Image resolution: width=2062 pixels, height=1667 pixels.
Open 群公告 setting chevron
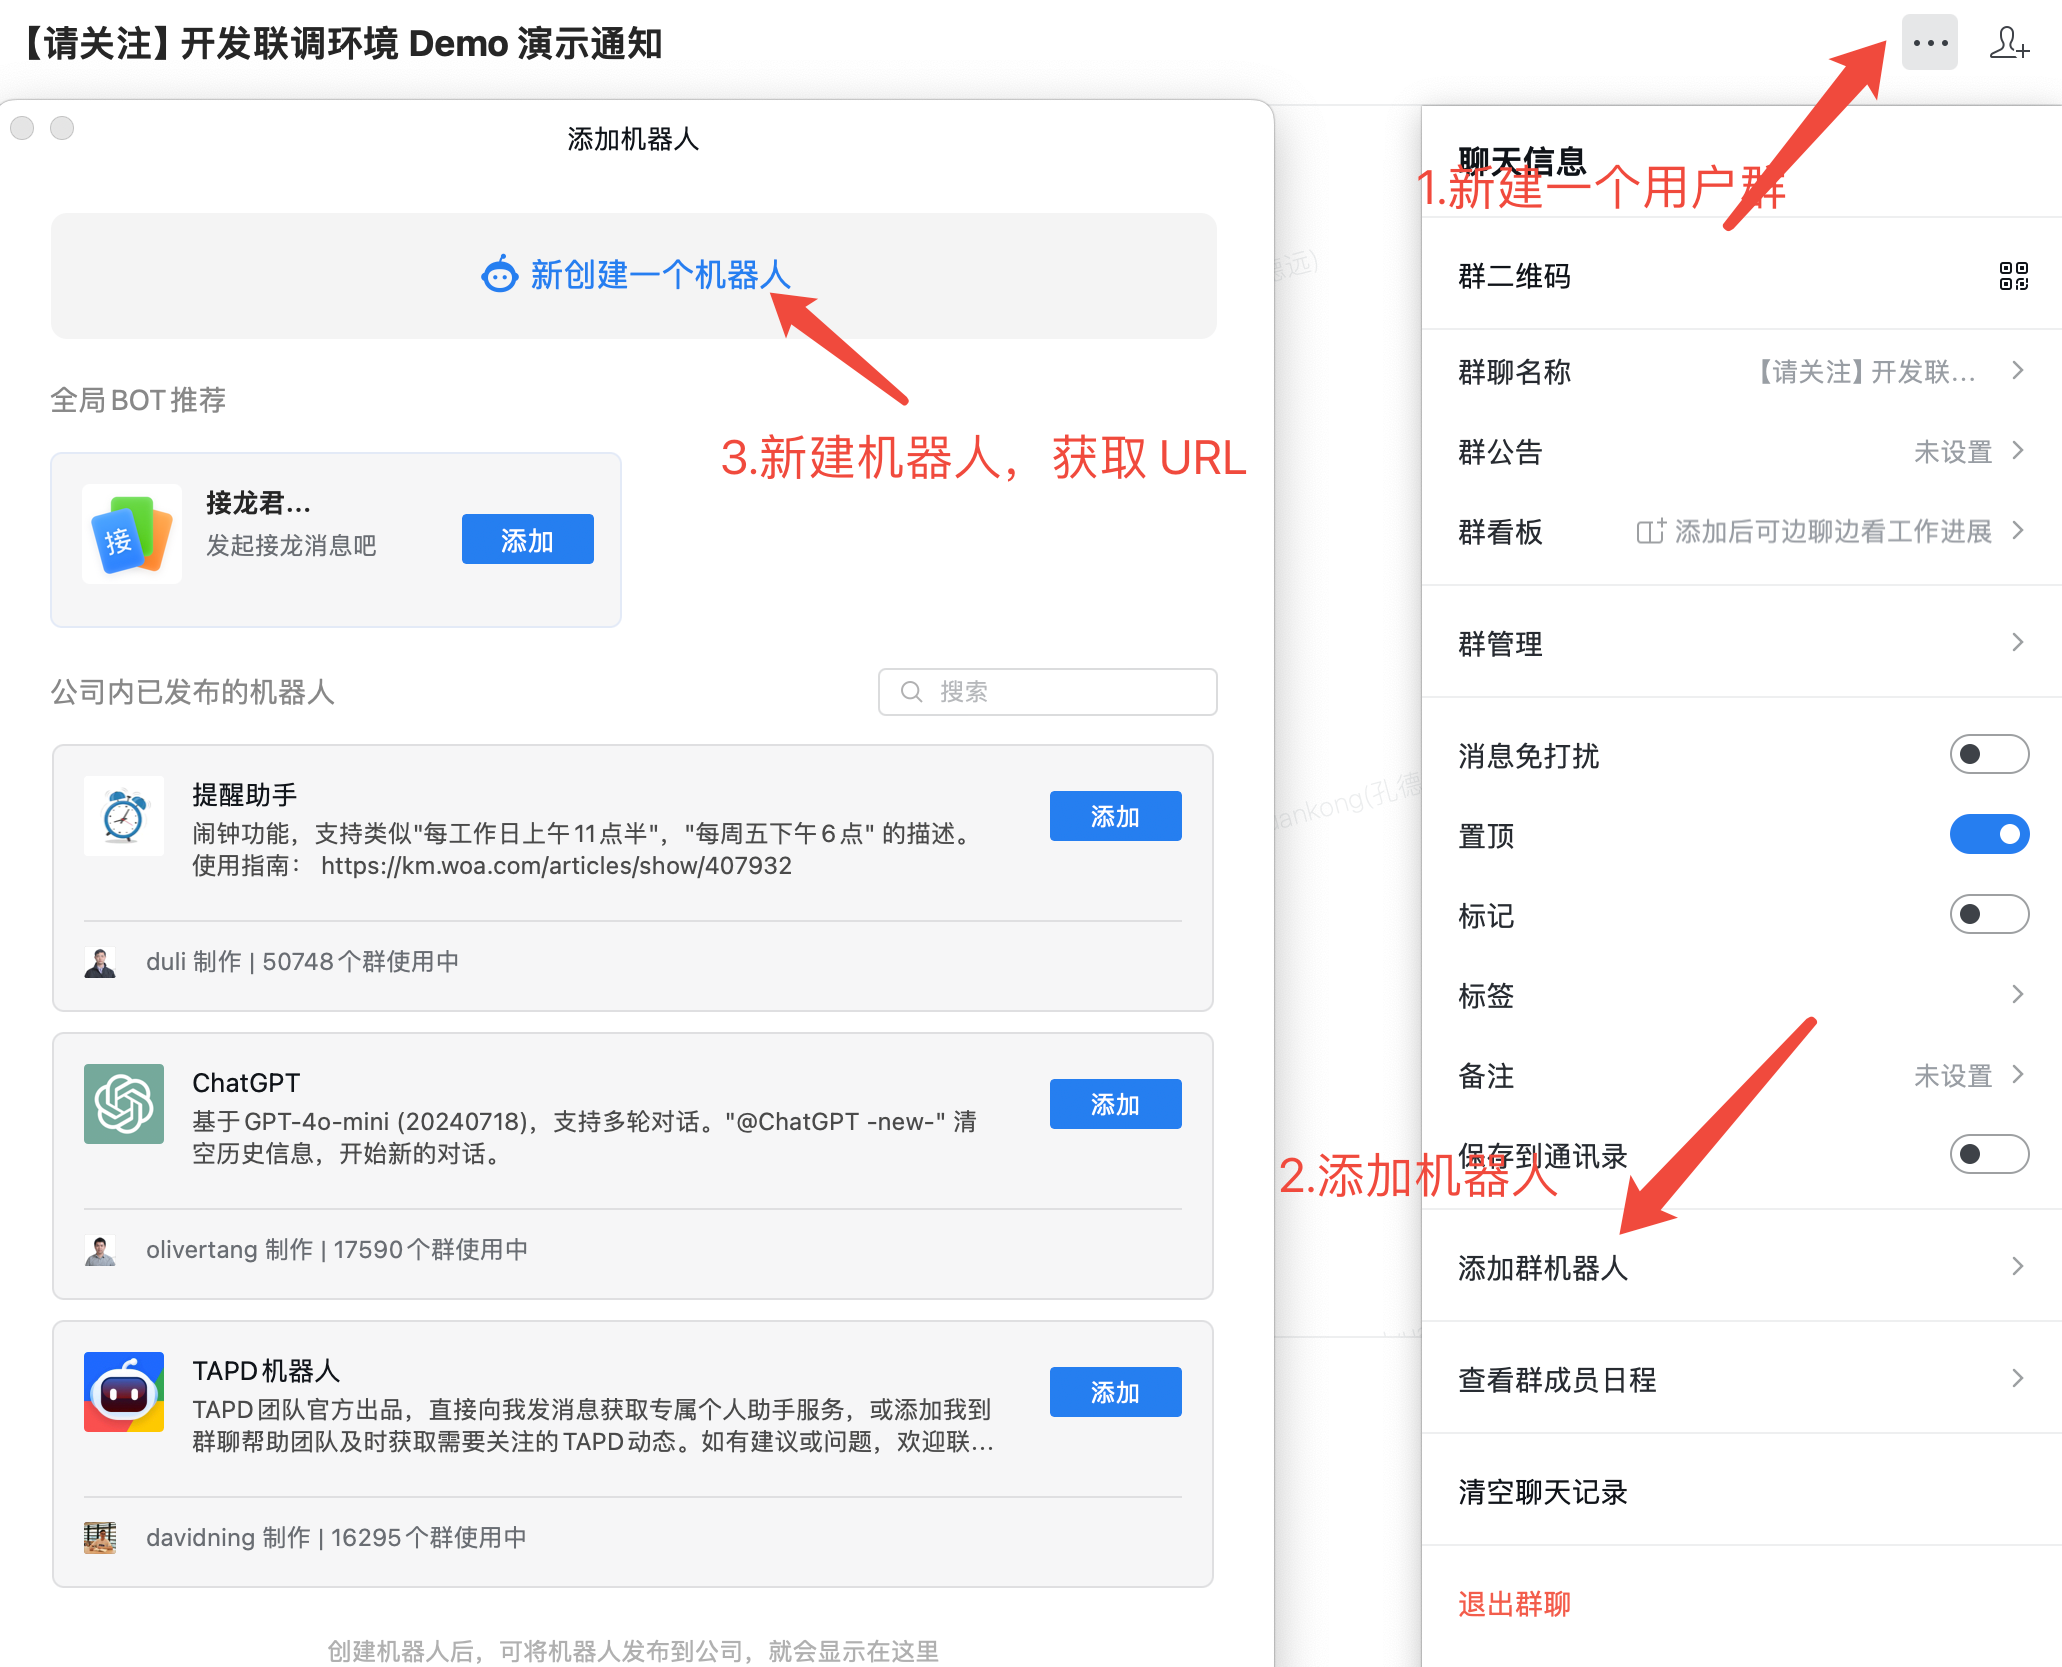click(x=2017, y=451)
